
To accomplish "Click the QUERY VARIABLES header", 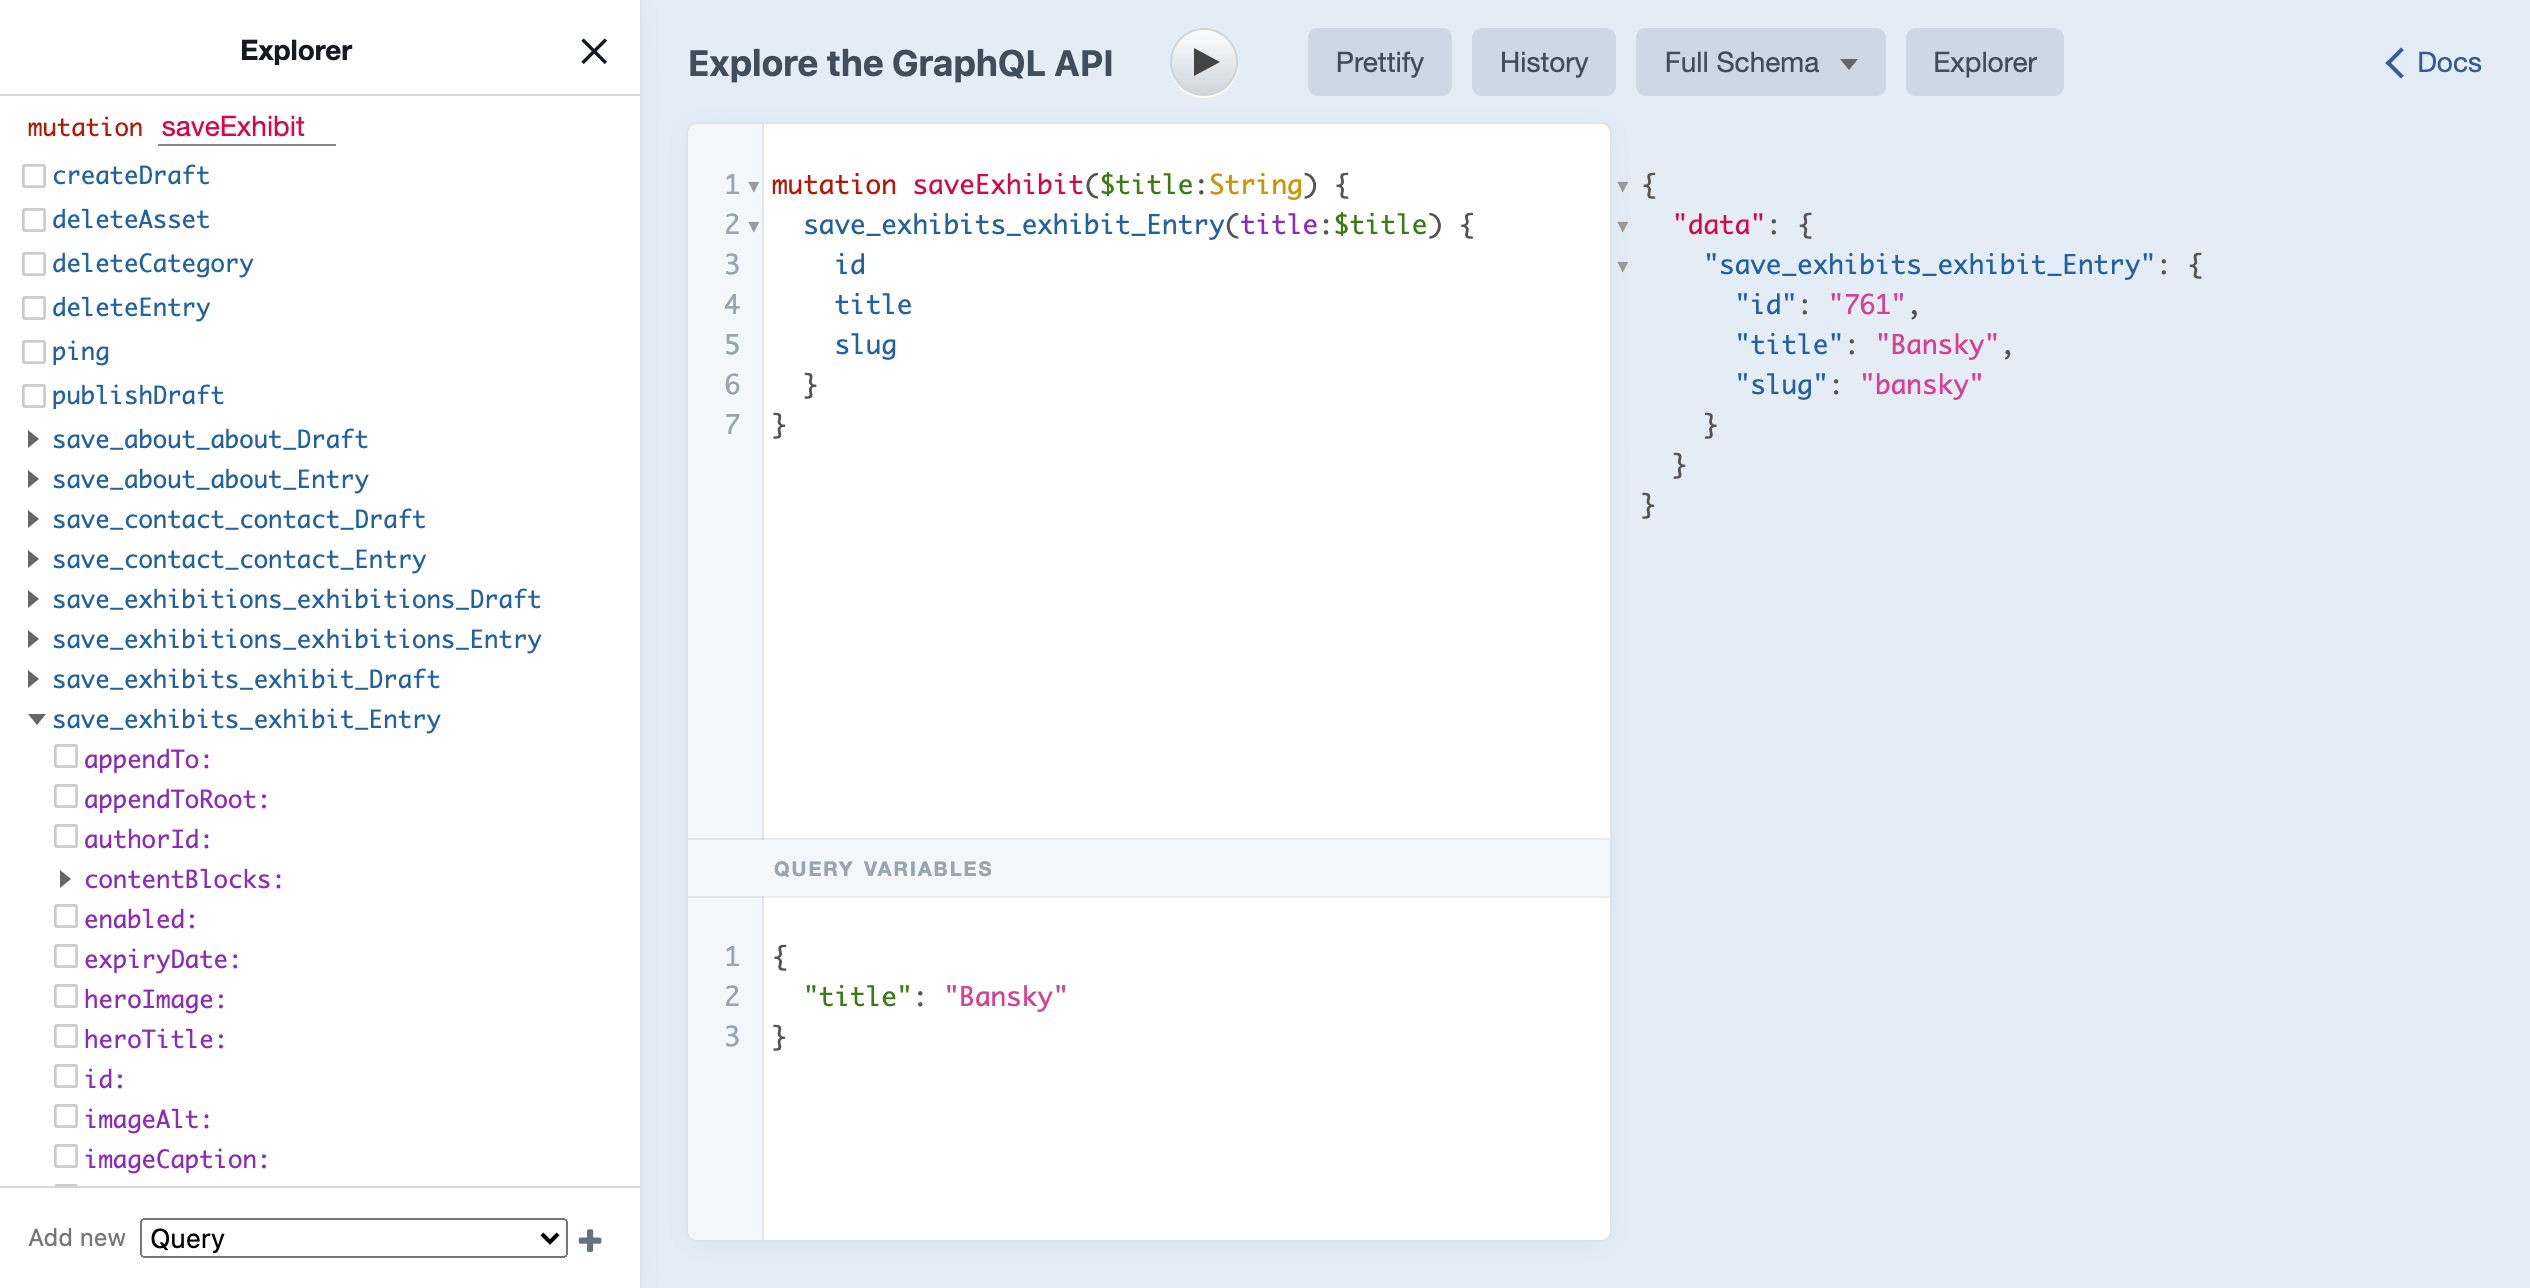I will 1148,868.
